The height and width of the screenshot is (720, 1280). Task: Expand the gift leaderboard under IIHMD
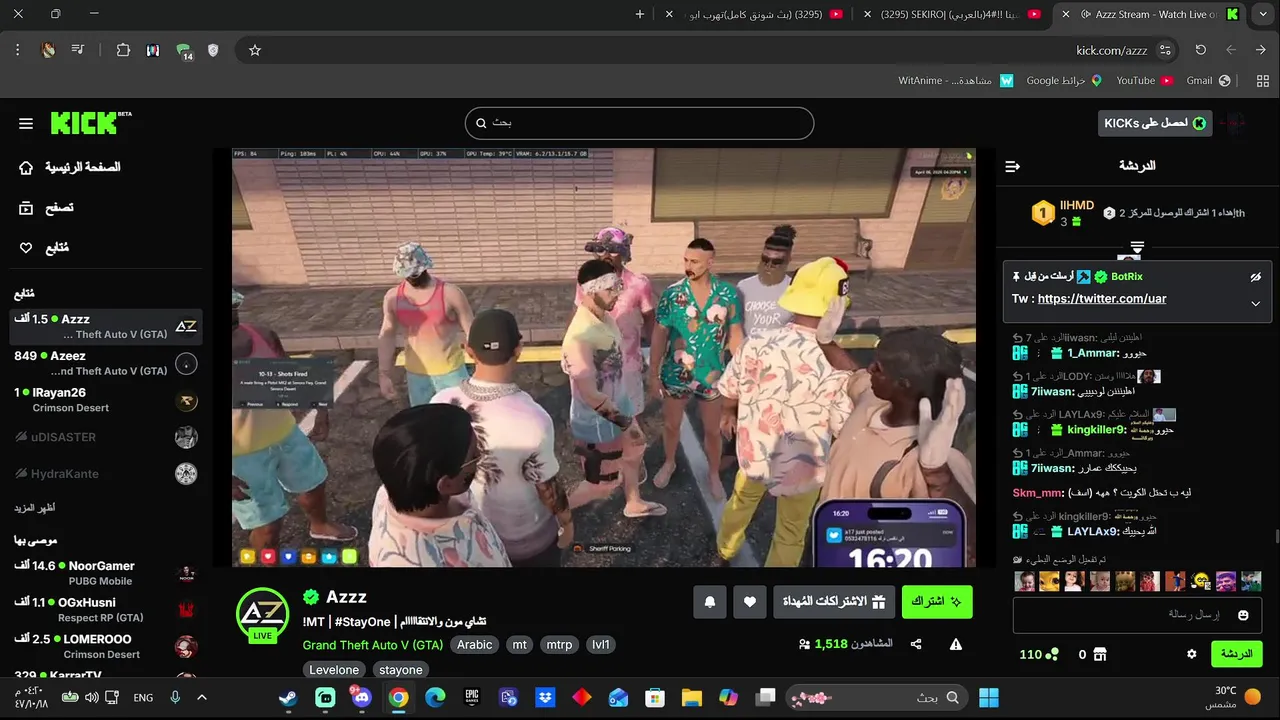coord(1137,247)
